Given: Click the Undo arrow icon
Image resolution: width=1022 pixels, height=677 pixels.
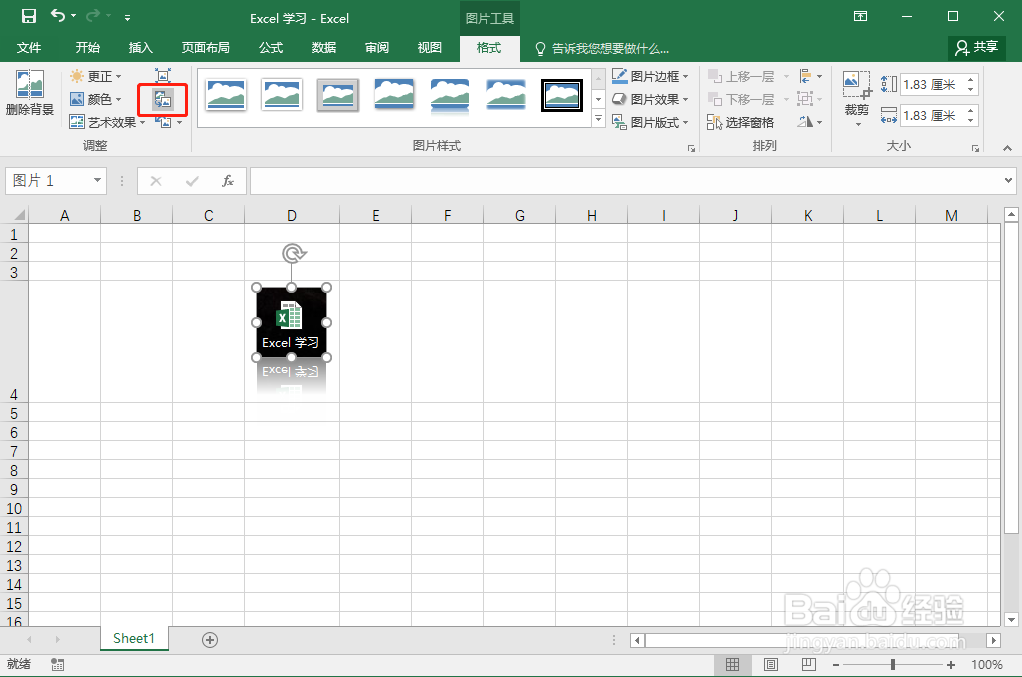Looking at the screenshot, I should tap(58, 16).
